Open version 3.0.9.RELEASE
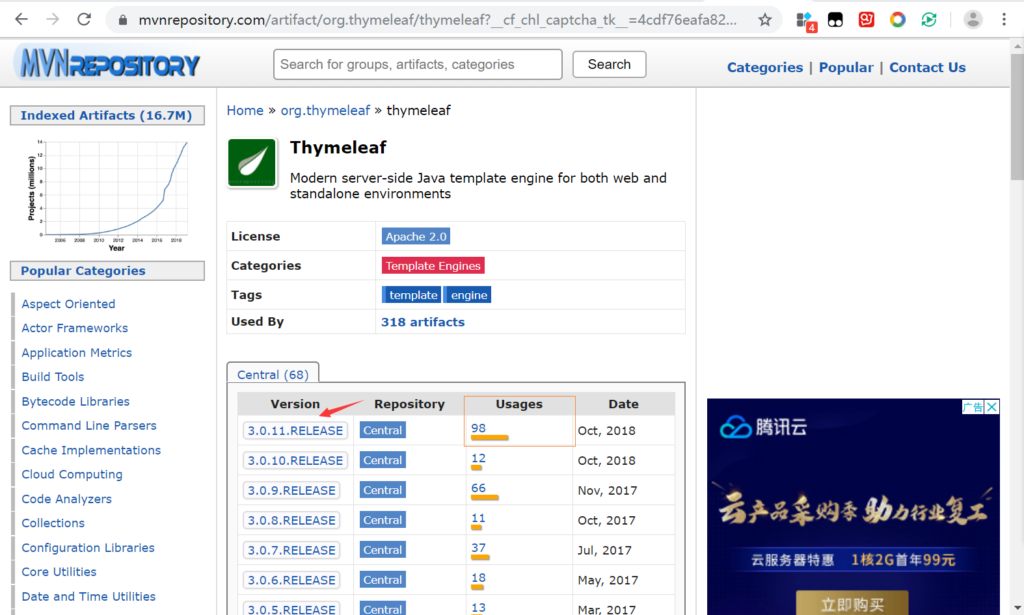 click(x=291, y=491)
